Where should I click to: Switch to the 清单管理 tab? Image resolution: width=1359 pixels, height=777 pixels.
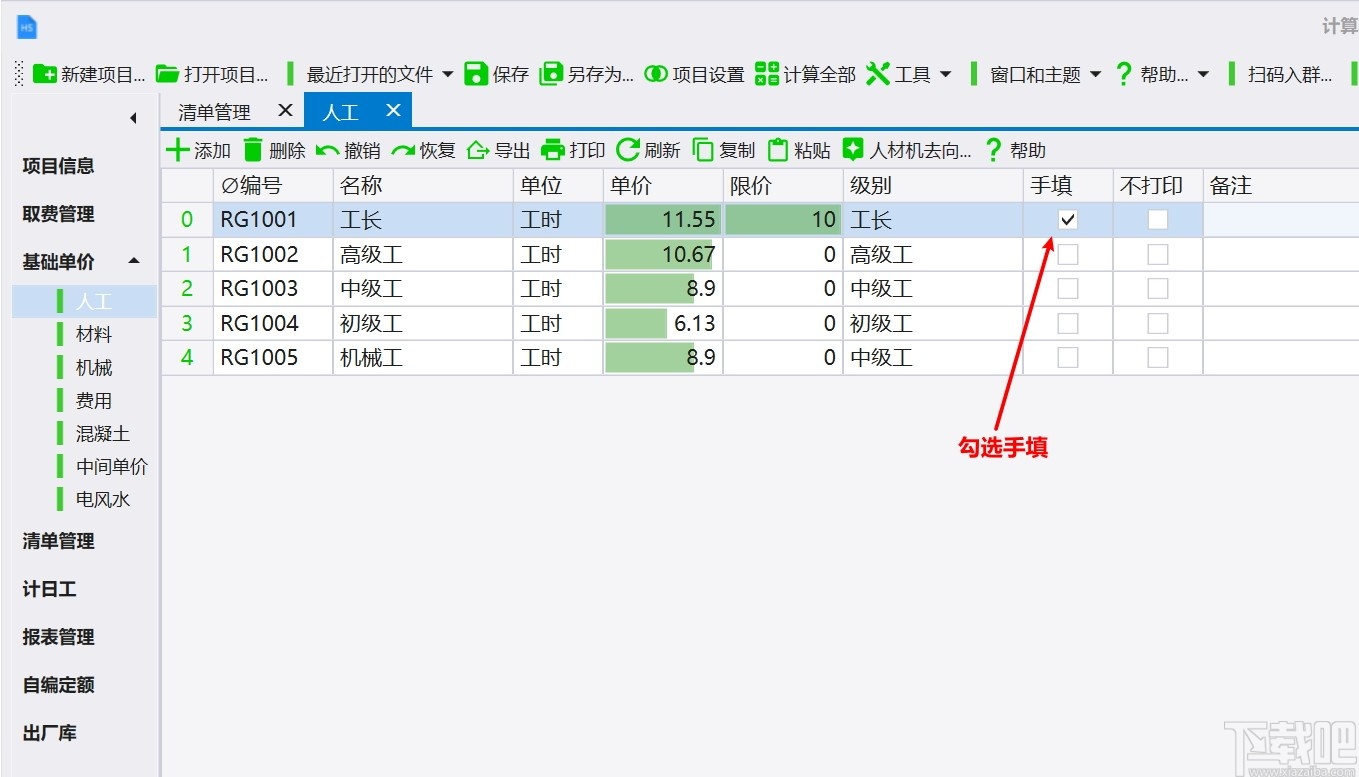[213, 110]
